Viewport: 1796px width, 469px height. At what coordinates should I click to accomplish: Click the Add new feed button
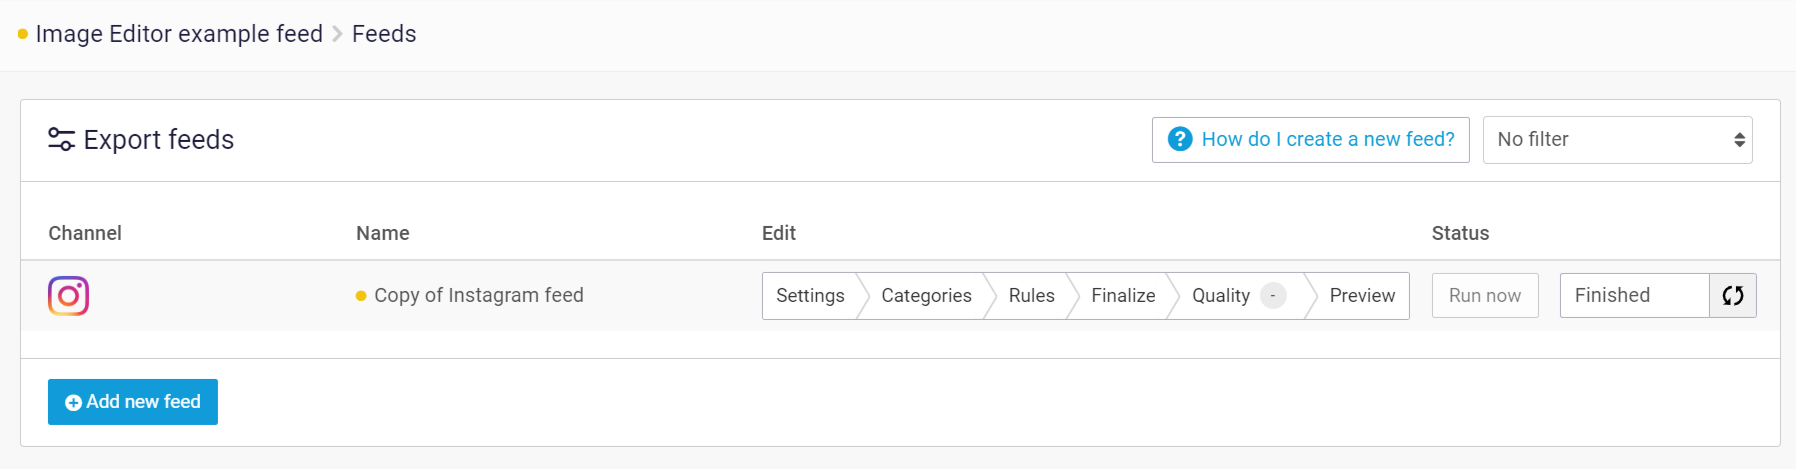(x=133, y=402)
